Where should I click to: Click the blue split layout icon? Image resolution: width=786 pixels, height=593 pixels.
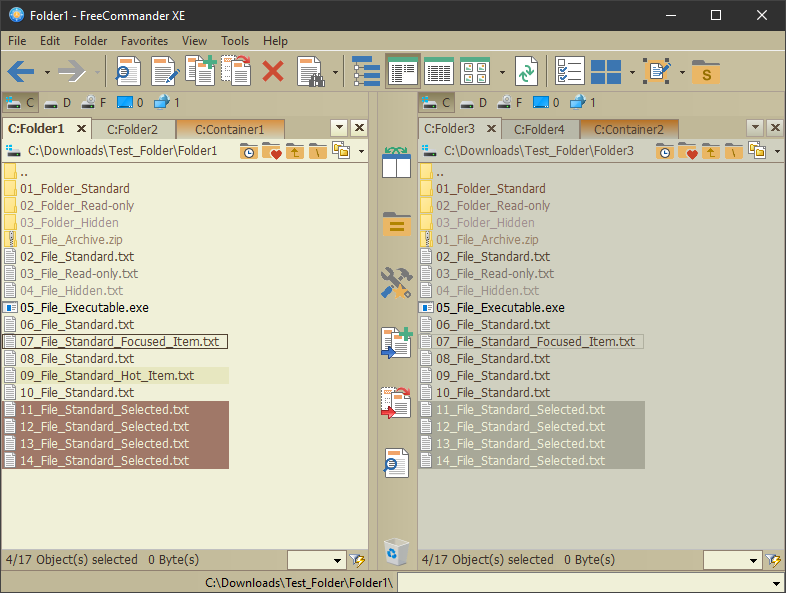tap(606, 71)
